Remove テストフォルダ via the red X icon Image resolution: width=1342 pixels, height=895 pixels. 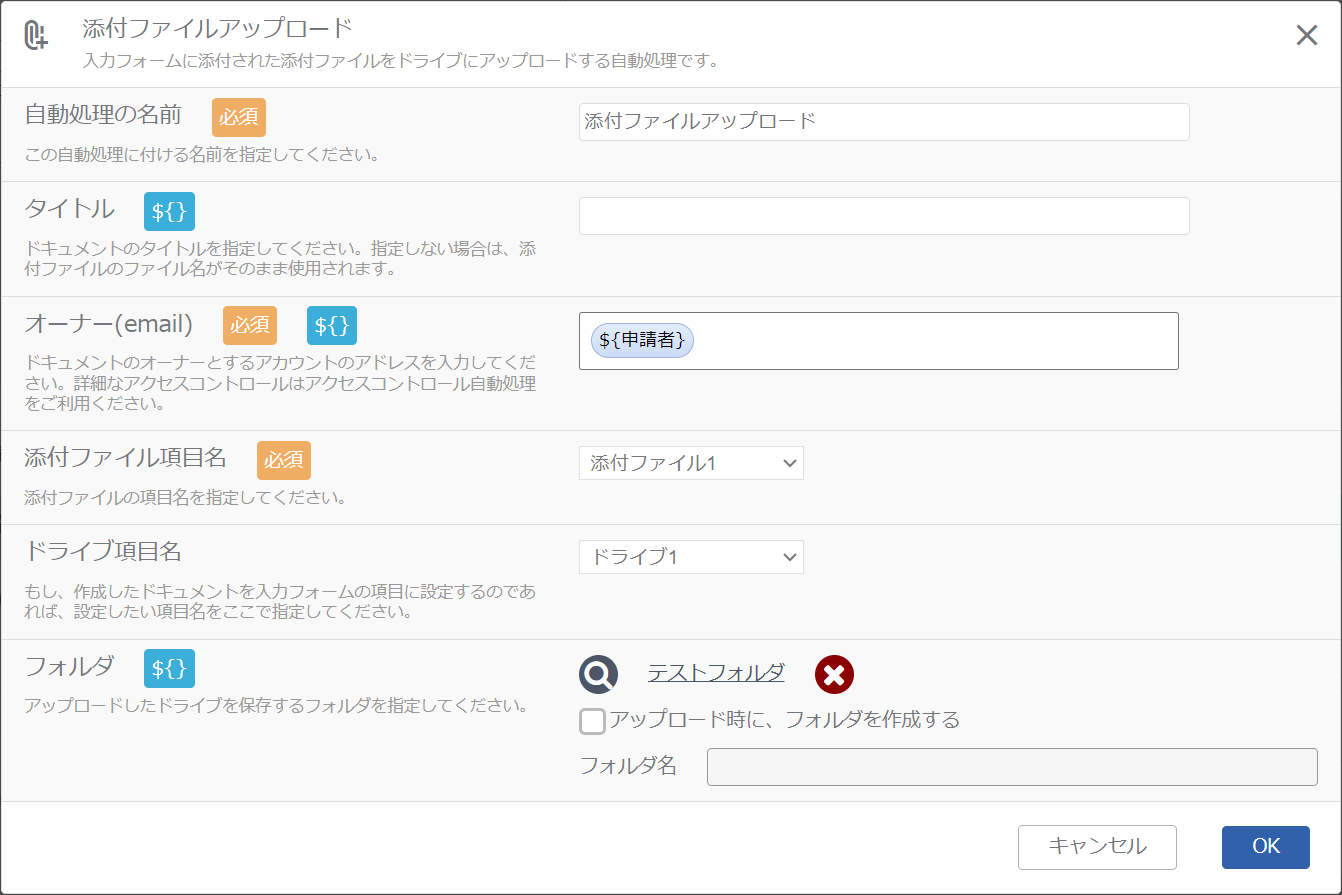(x=835, y=673)
